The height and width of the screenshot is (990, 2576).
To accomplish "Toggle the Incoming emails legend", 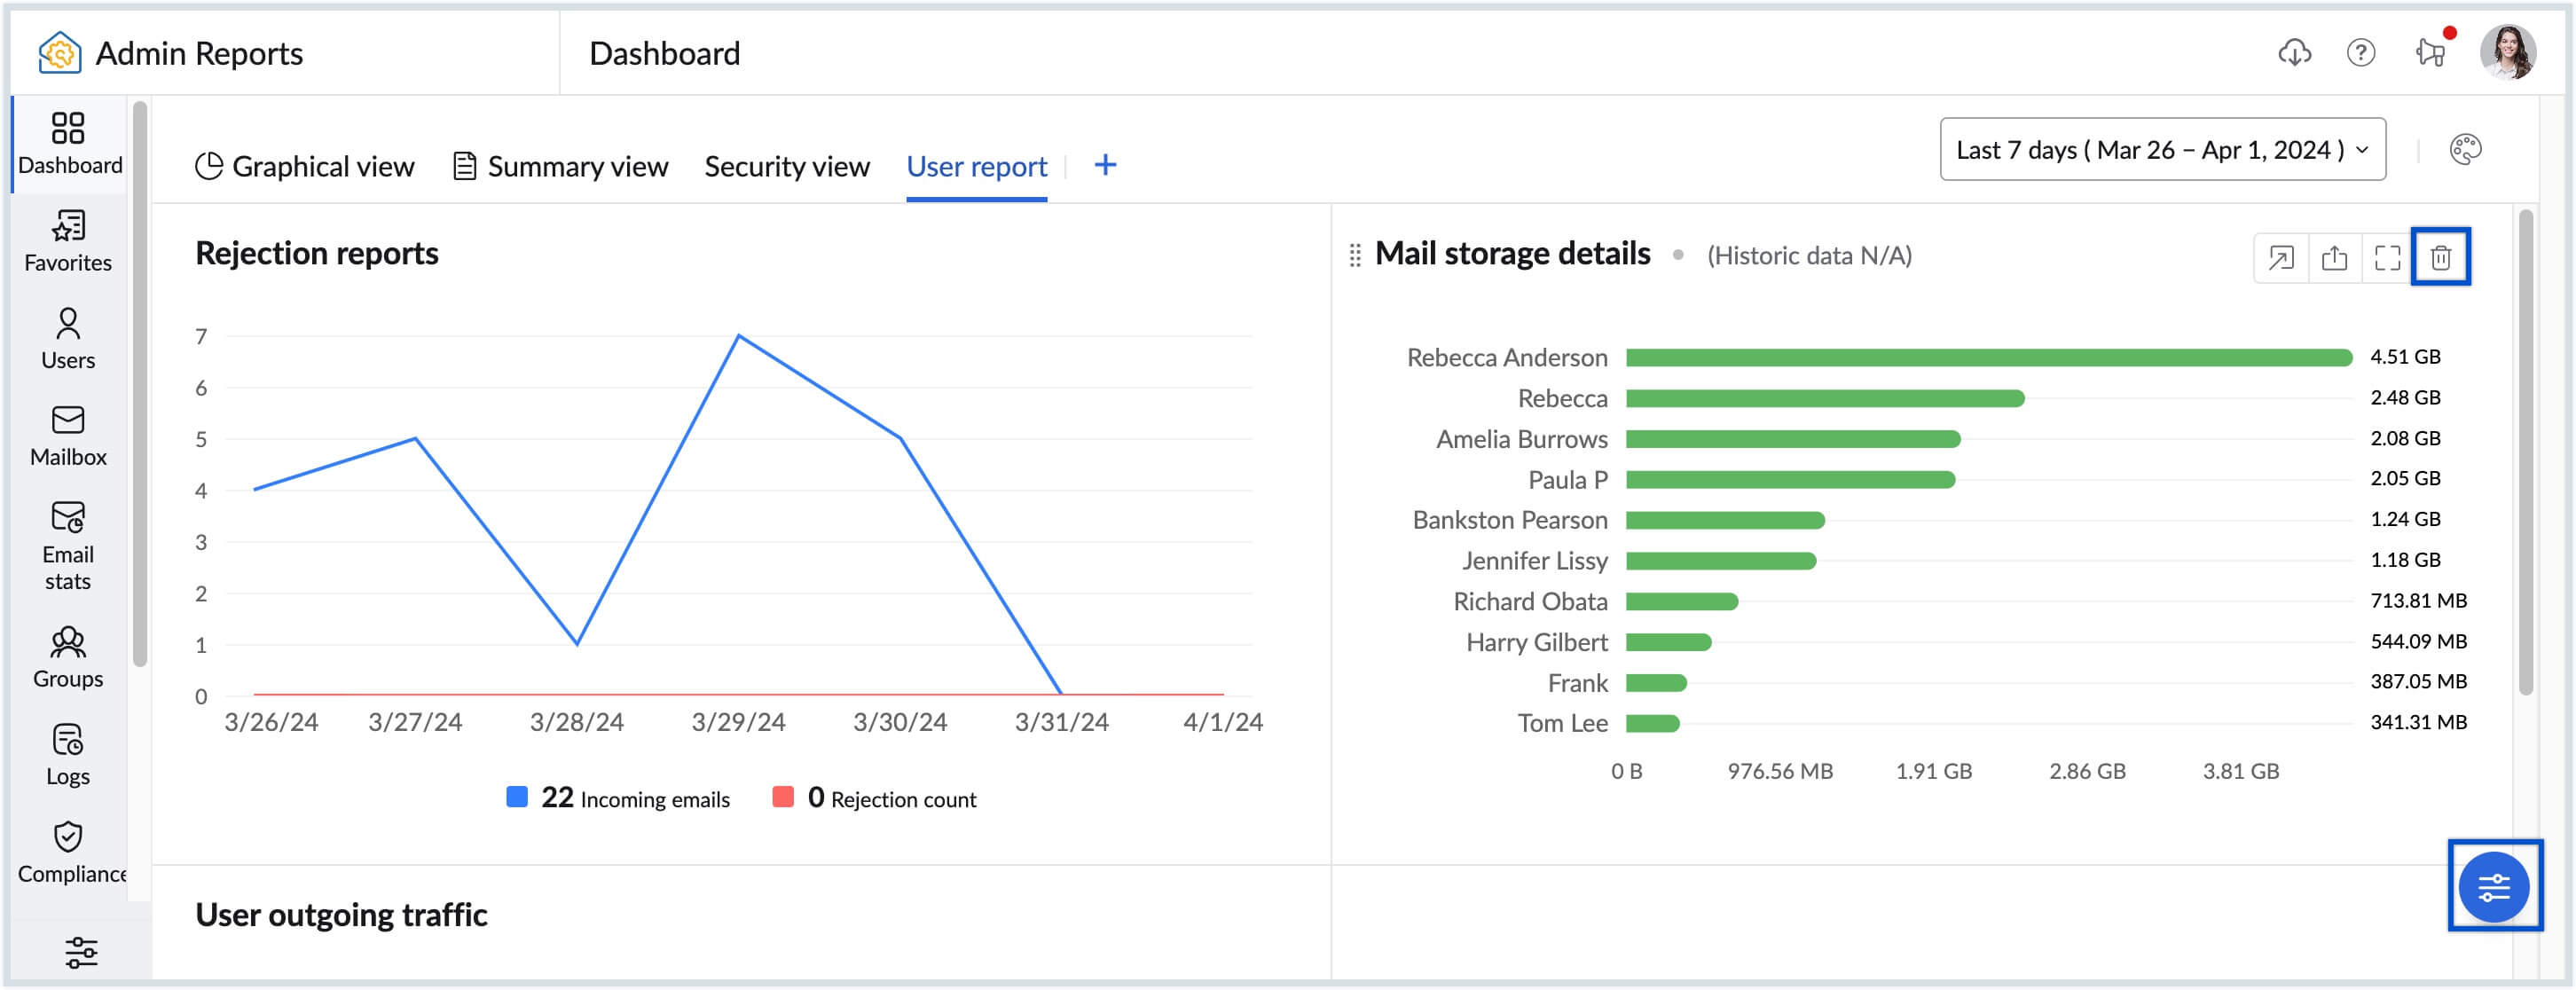I will pos(618,798).
